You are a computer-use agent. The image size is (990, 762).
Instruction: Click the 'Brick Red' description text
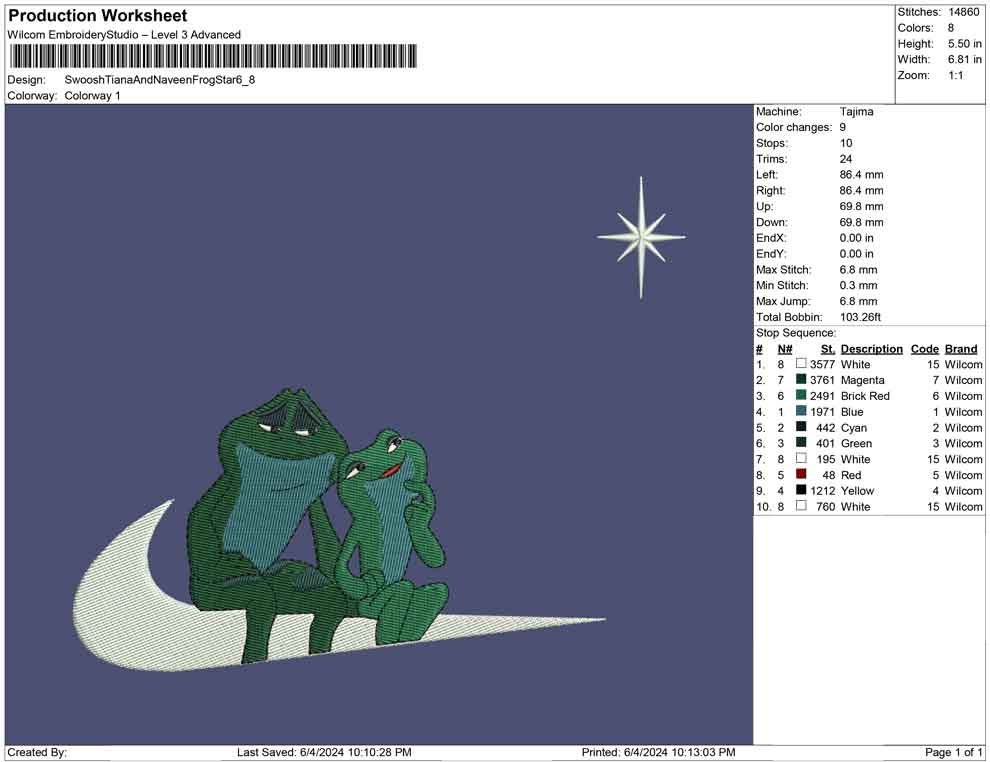click(x=866, y=396)
